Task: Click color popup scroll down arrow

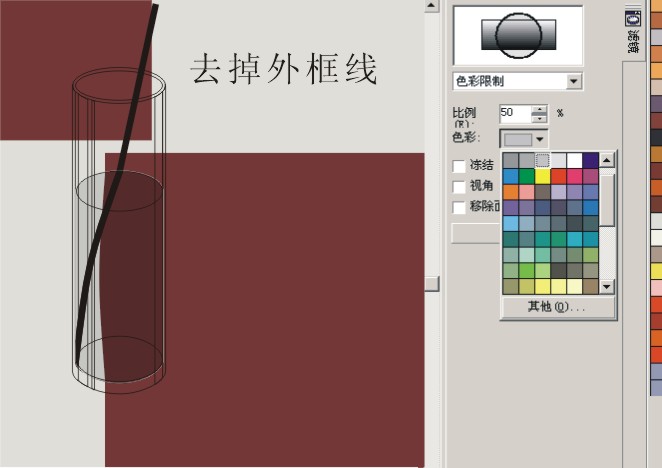Action: click(607, 287)
